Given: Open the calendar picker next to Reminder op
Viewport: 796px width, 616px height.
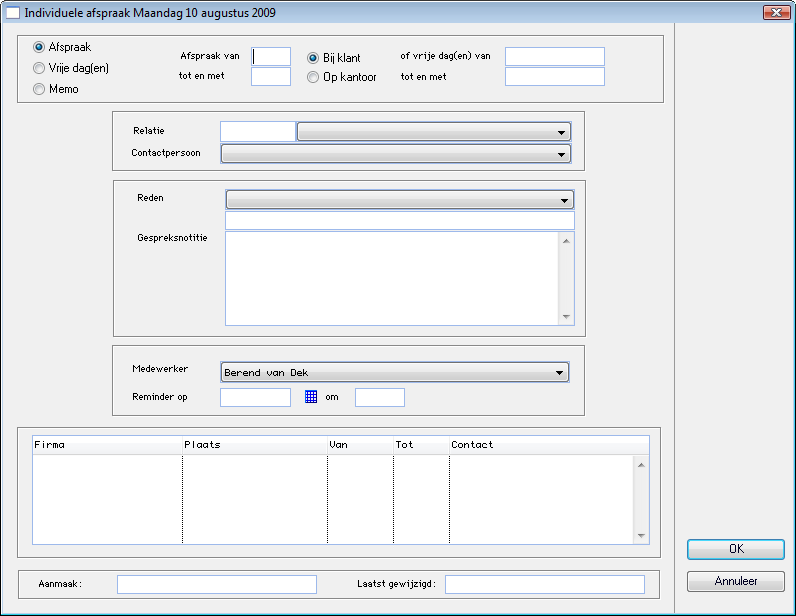Looking at the screenshot, I should pyautogui.click(x=311, y=397).
